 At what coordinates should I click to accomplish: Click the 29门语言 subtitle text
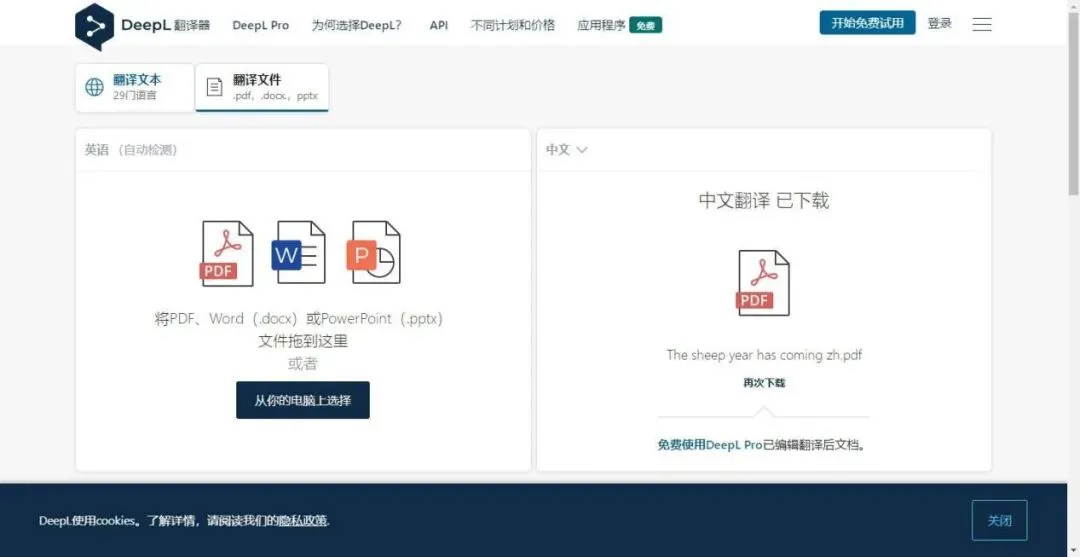point(135,96)
